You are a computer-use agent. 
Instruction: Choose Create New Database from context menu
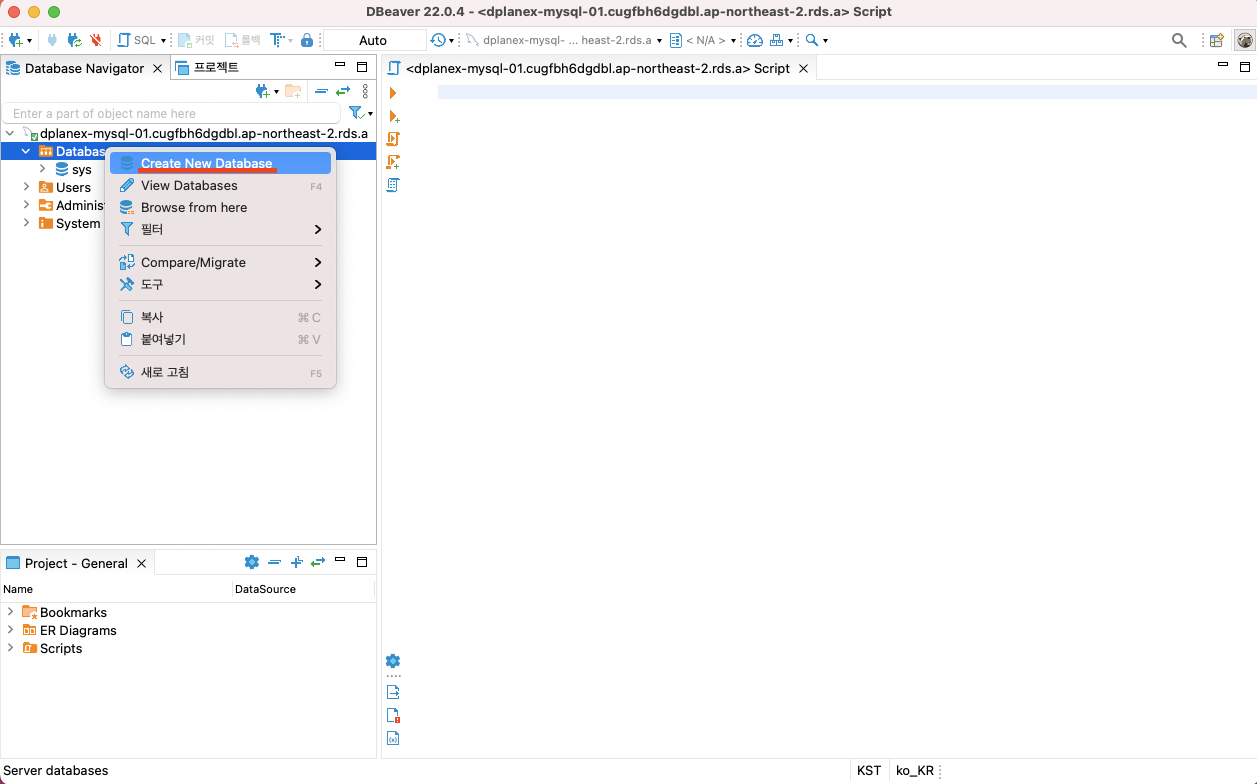tap(206, 163)
